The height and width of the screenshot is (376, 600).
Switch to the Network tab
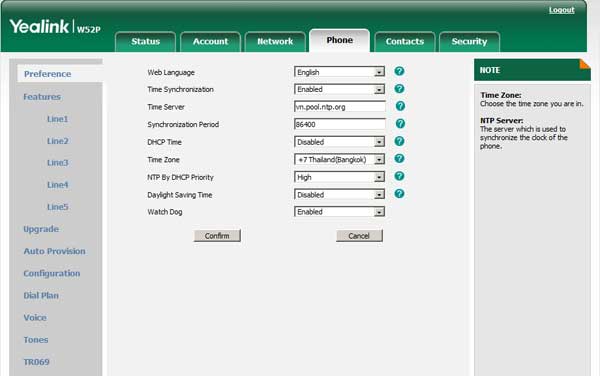275,41
